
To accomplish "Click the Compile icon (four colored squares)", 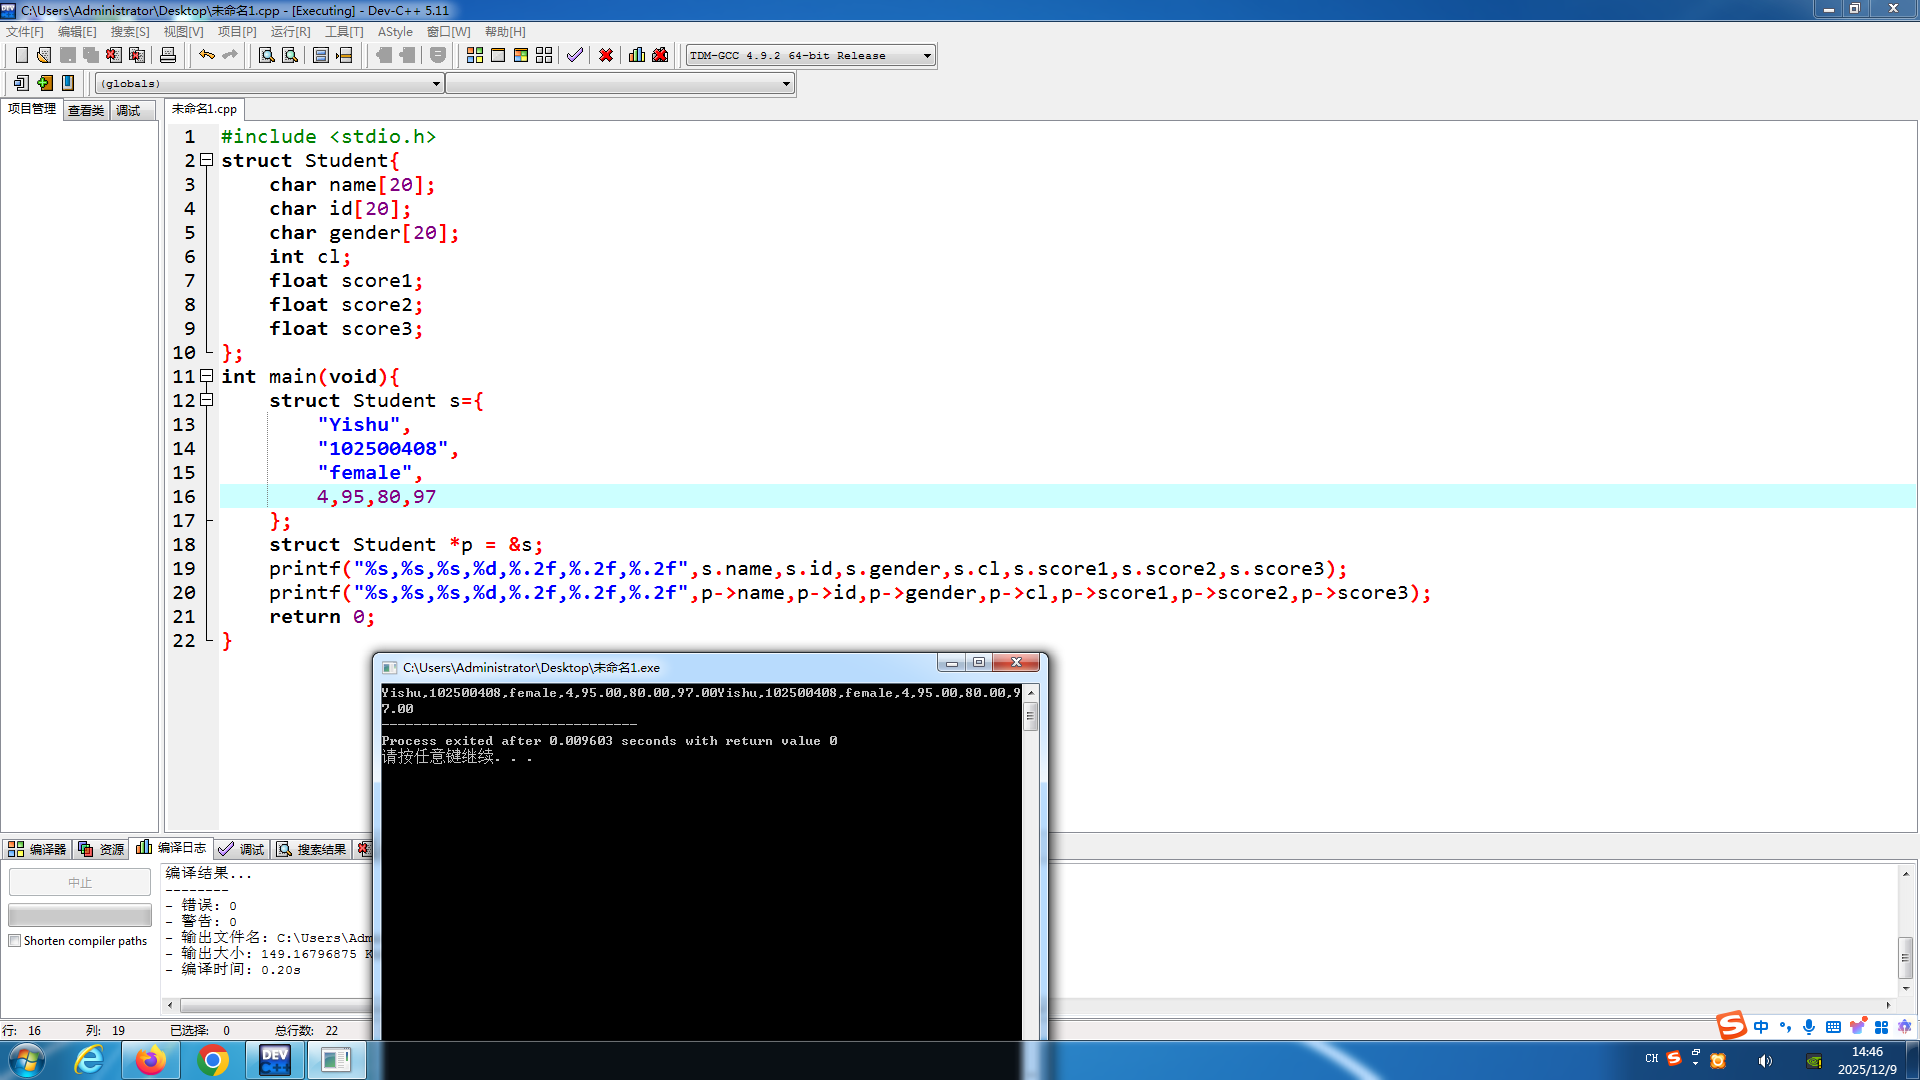I will 475,55.
